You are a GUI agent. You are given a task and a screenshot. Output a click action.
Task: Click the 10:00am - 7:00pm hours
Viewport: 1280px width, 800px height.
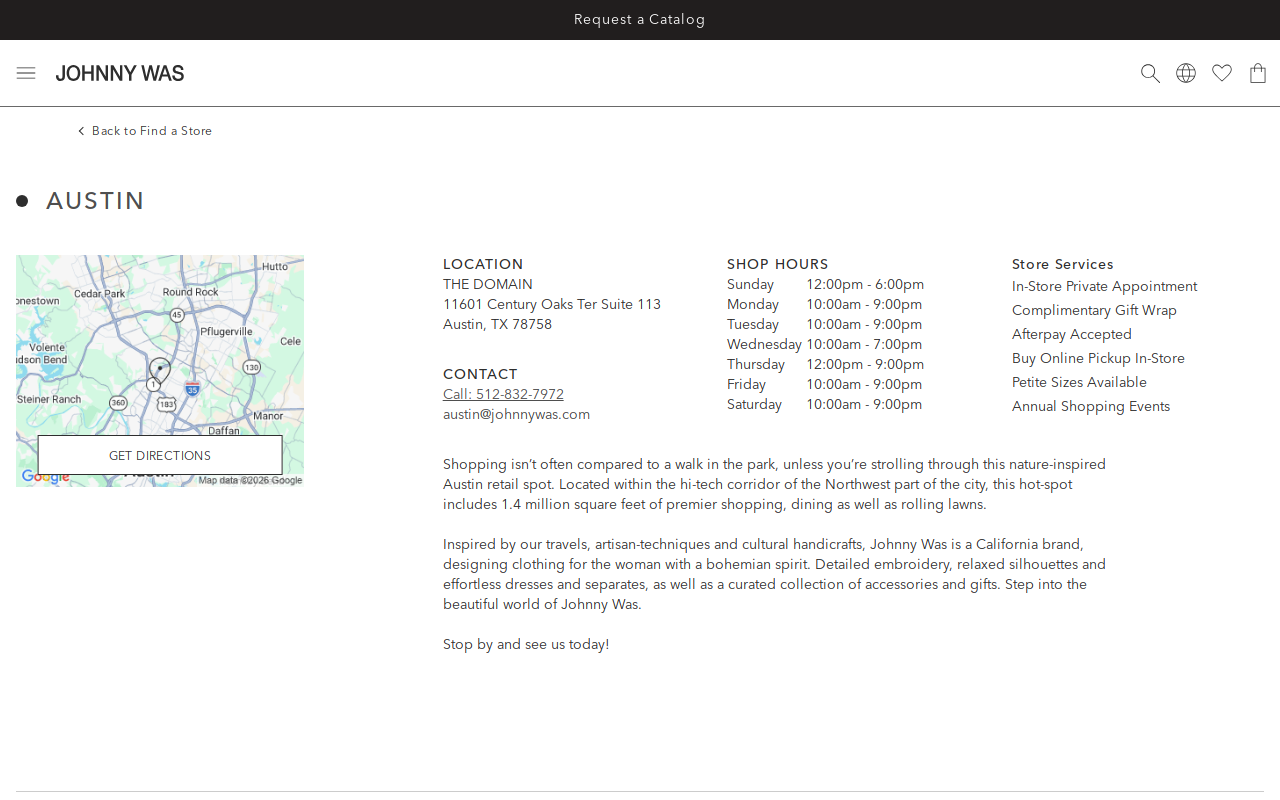(864, 345)
